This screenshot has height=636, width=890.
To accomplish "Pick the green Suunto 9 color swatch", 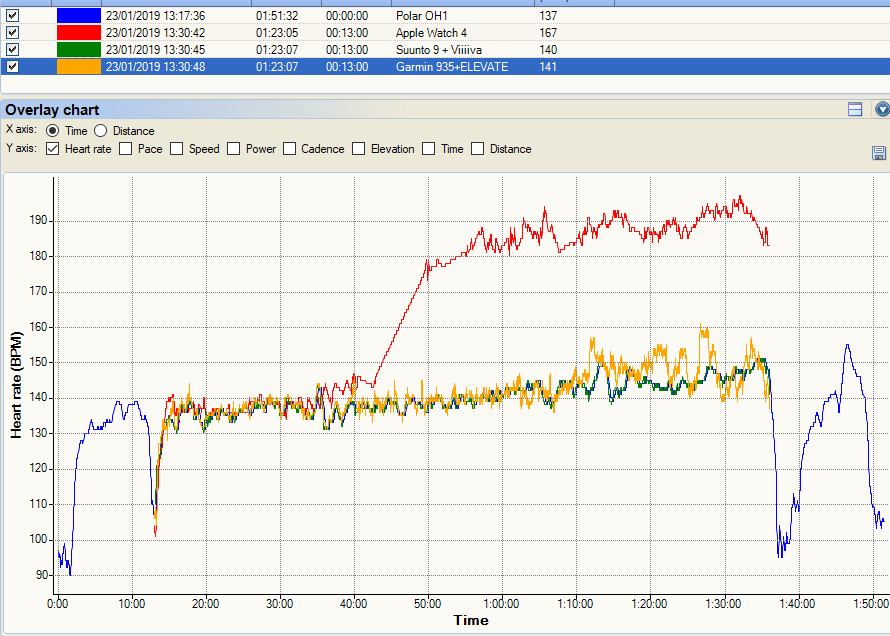I will tap(78, 49).
